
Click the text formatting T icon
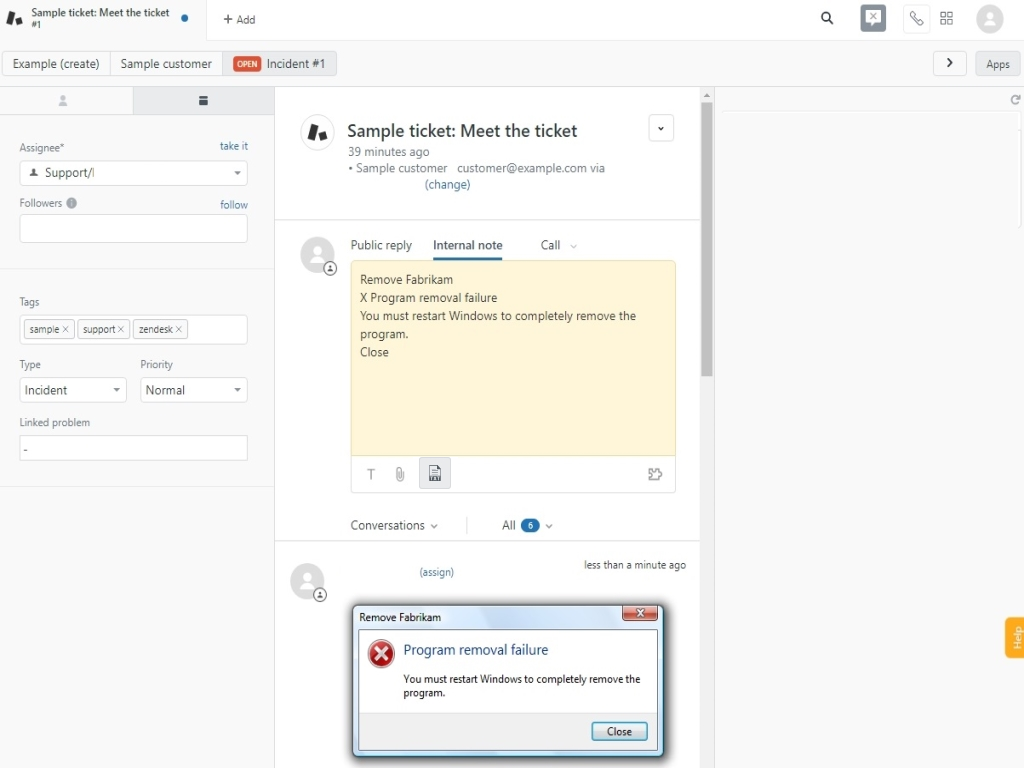click(x=371, y=474)
